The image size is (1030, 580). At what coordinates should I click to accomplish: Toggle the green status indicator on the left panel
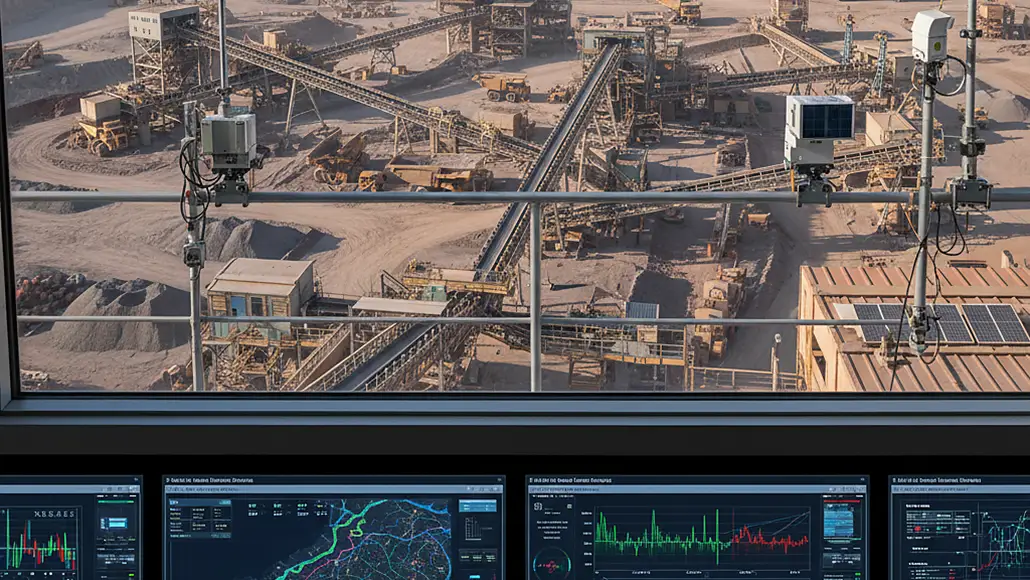(x=118, y=503)
